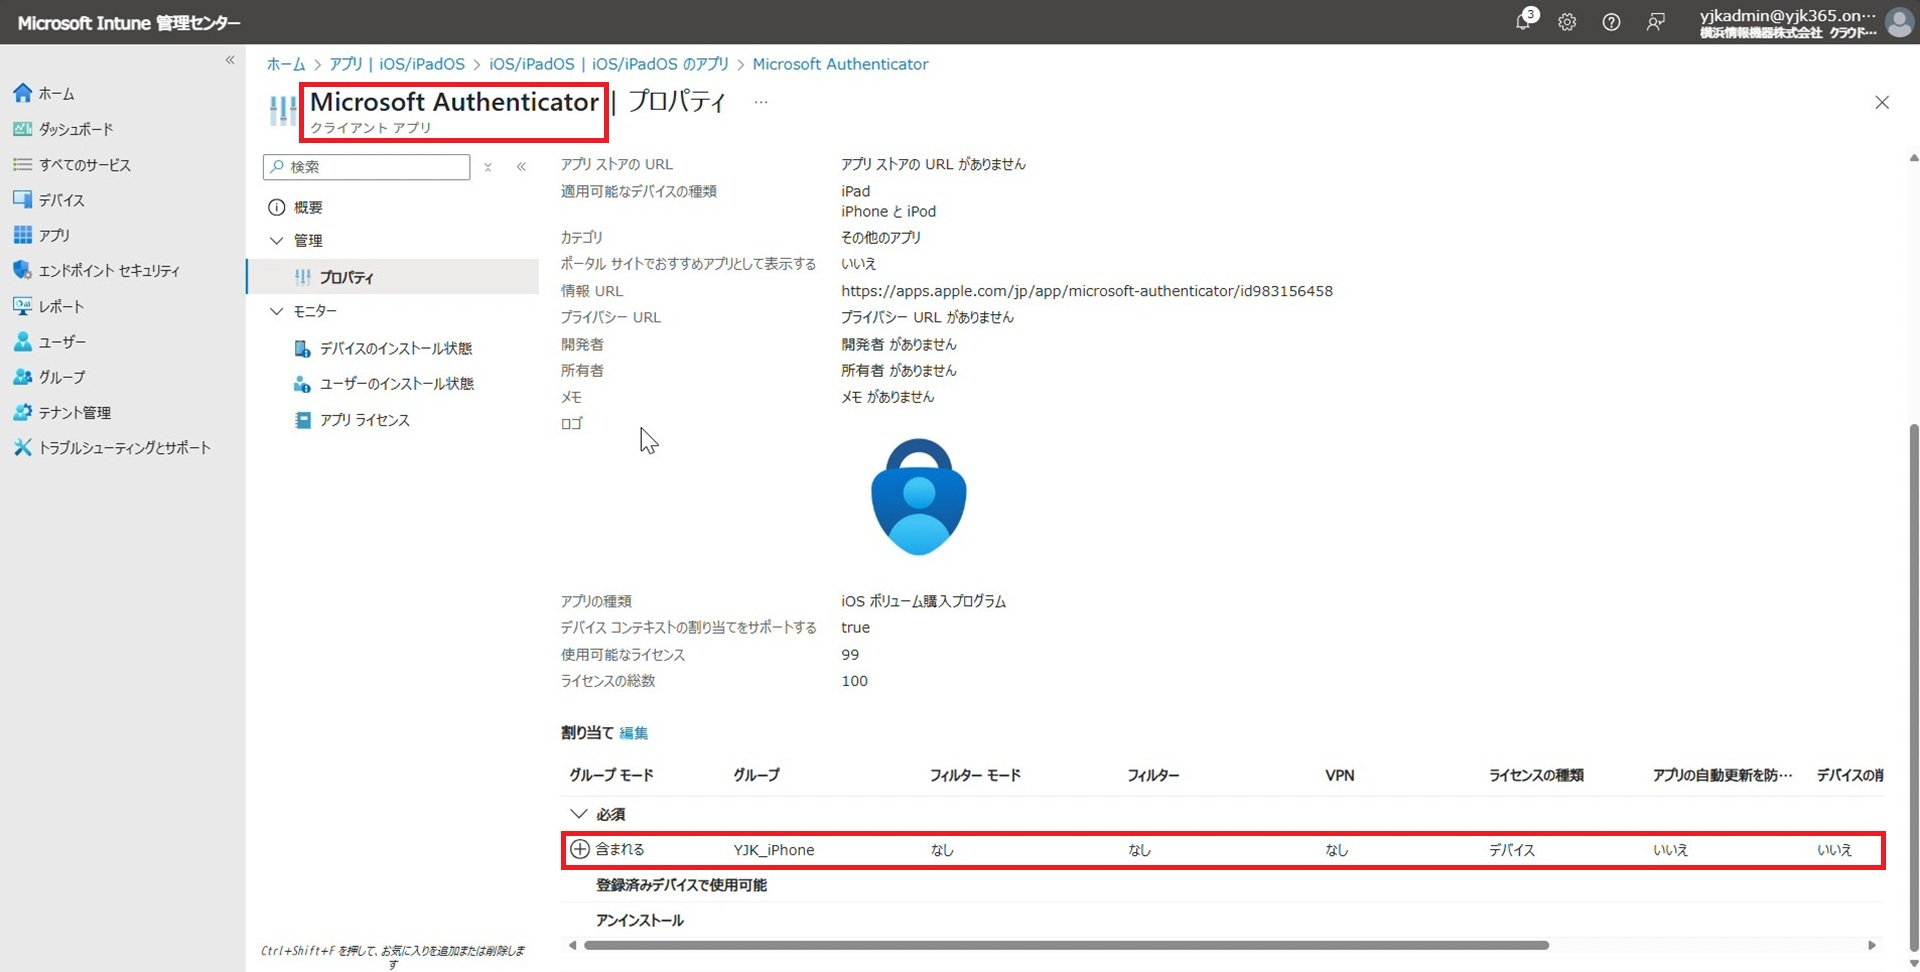The height and width of the screenshot is (972, 1920).
Task: Click the Dashboard icon in sidebar
Action: tap(22, 129)
